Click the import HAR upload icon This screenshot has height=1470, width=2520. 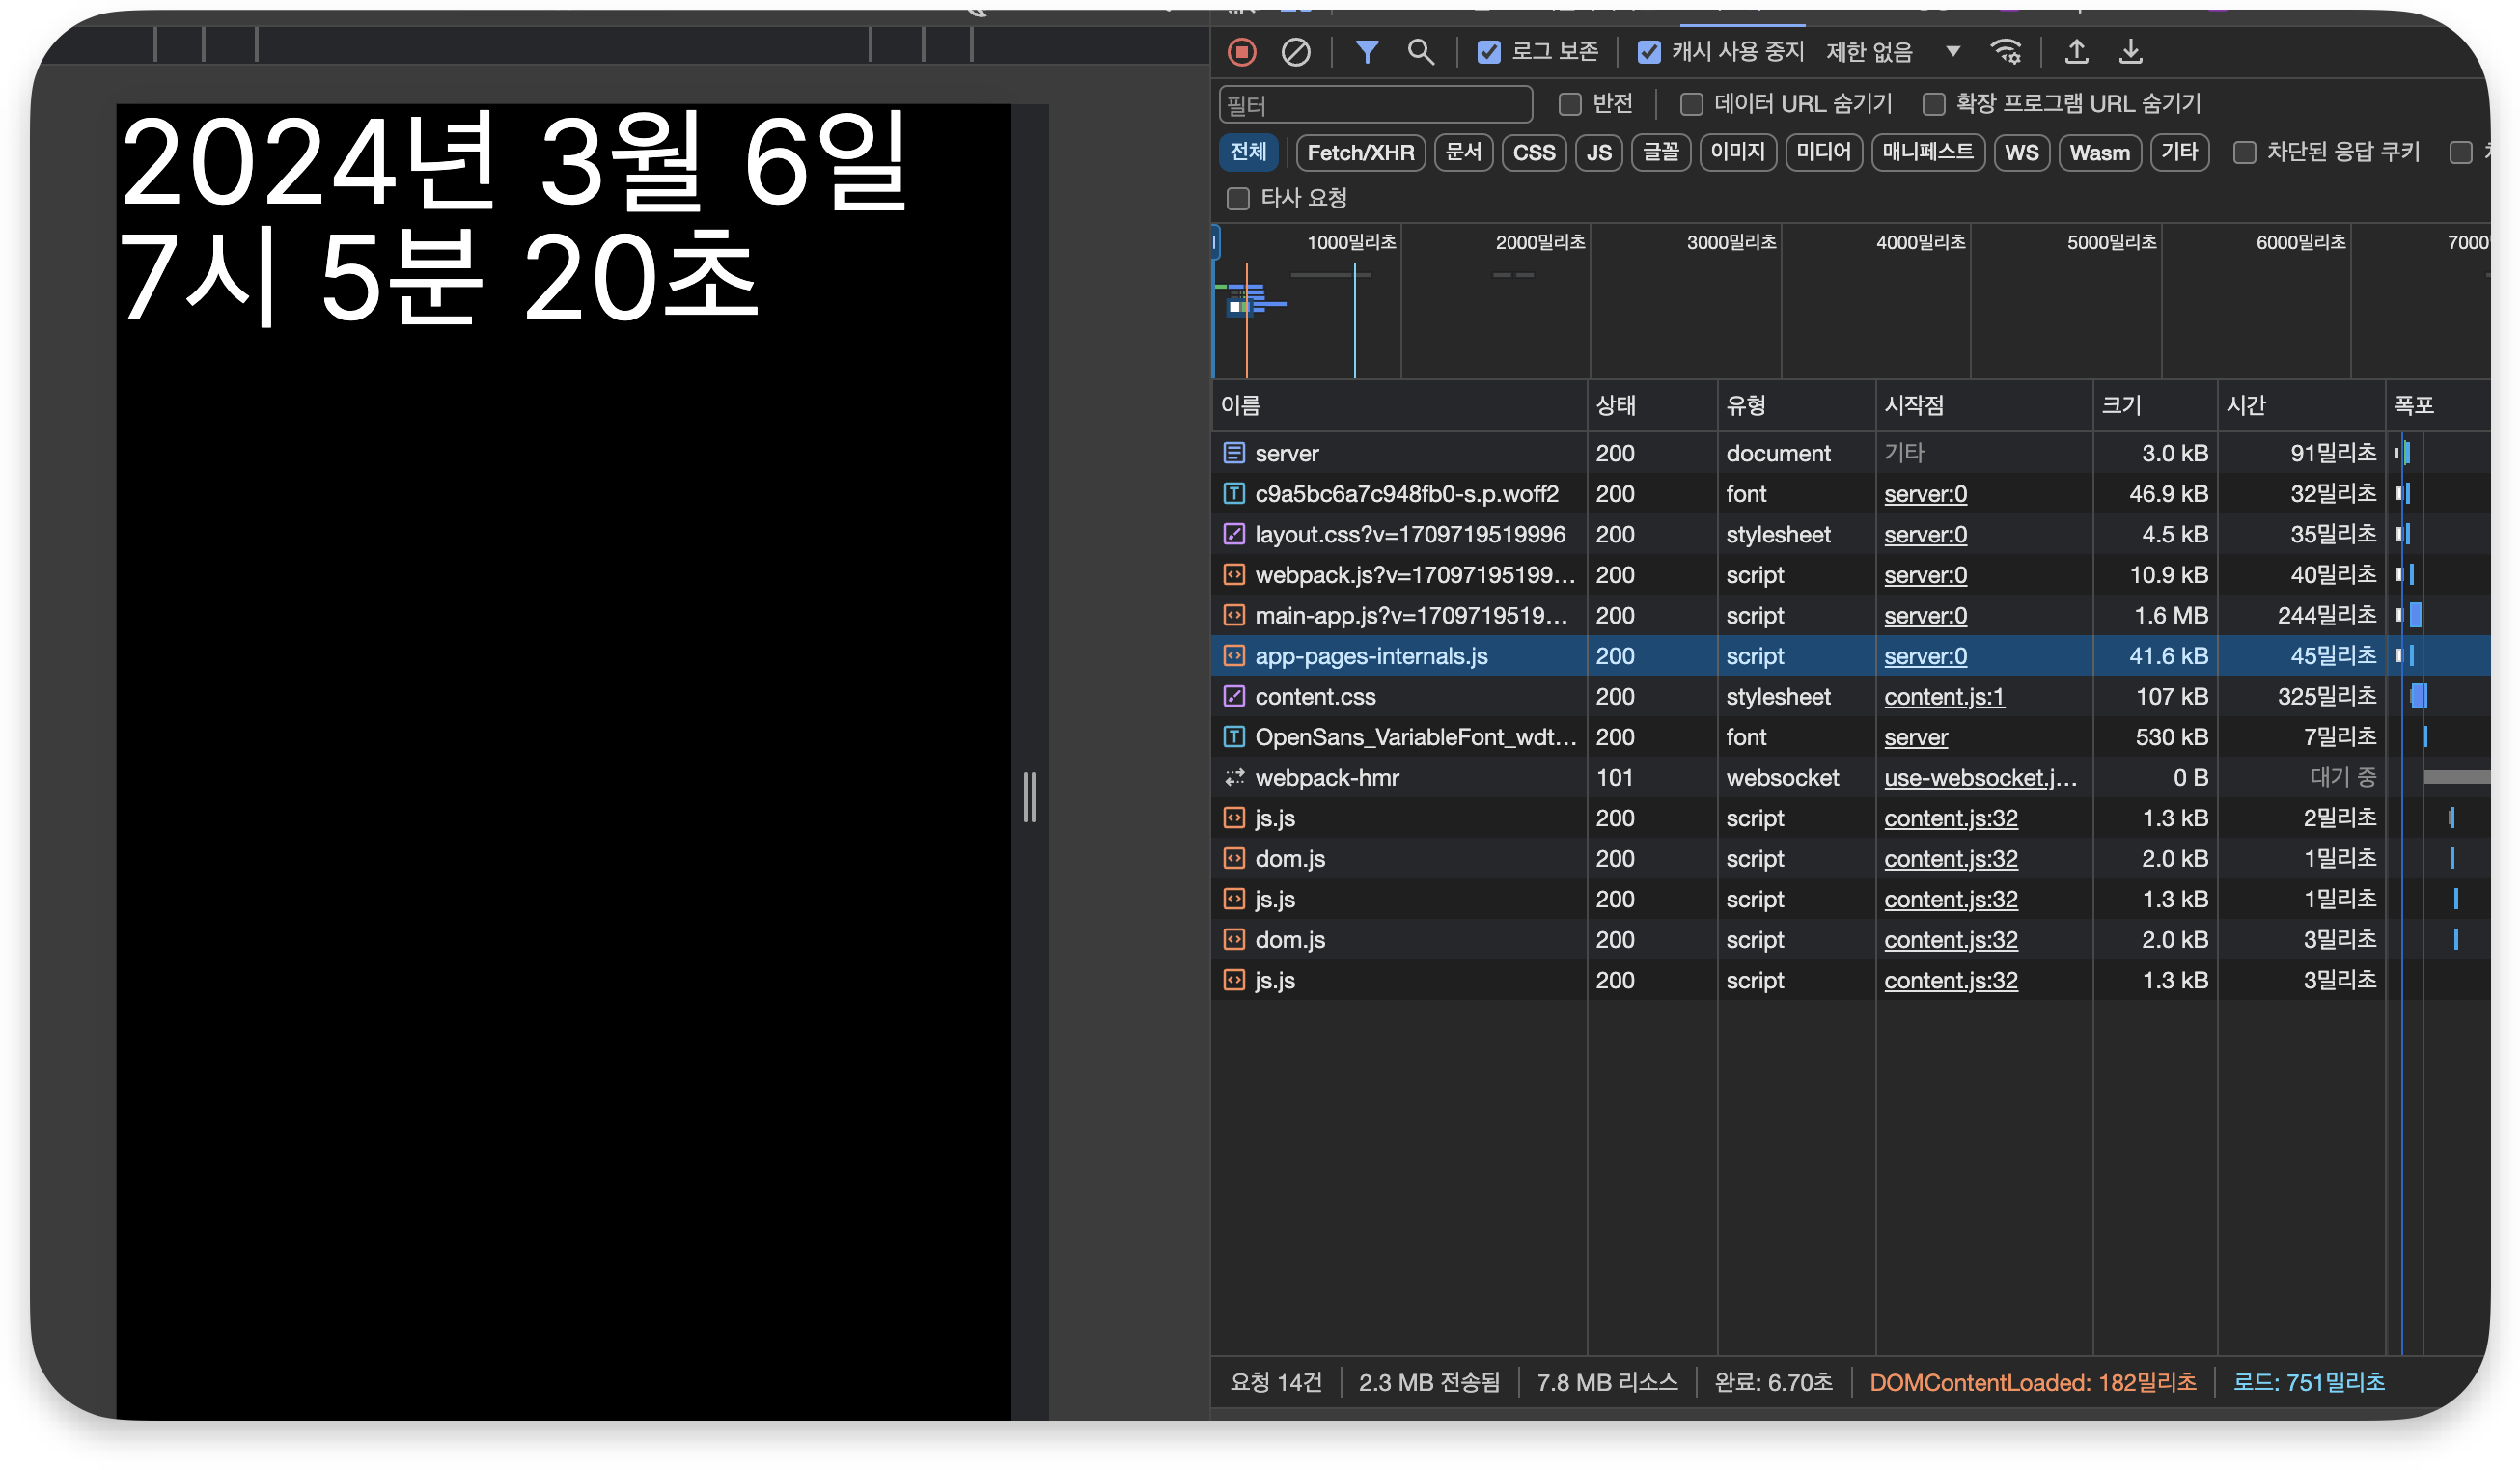pos(2077,52)
